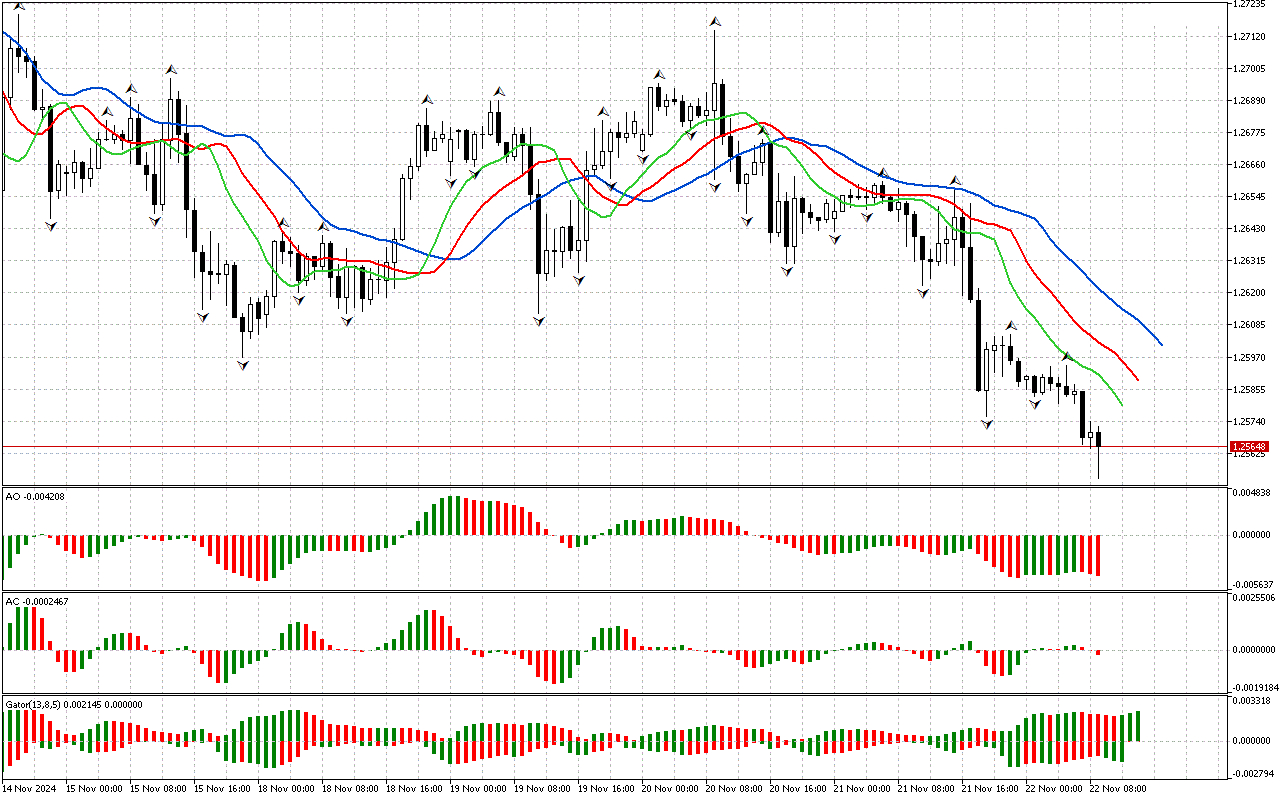Select the AC -0.0002467 indicator label

[37, 601]
